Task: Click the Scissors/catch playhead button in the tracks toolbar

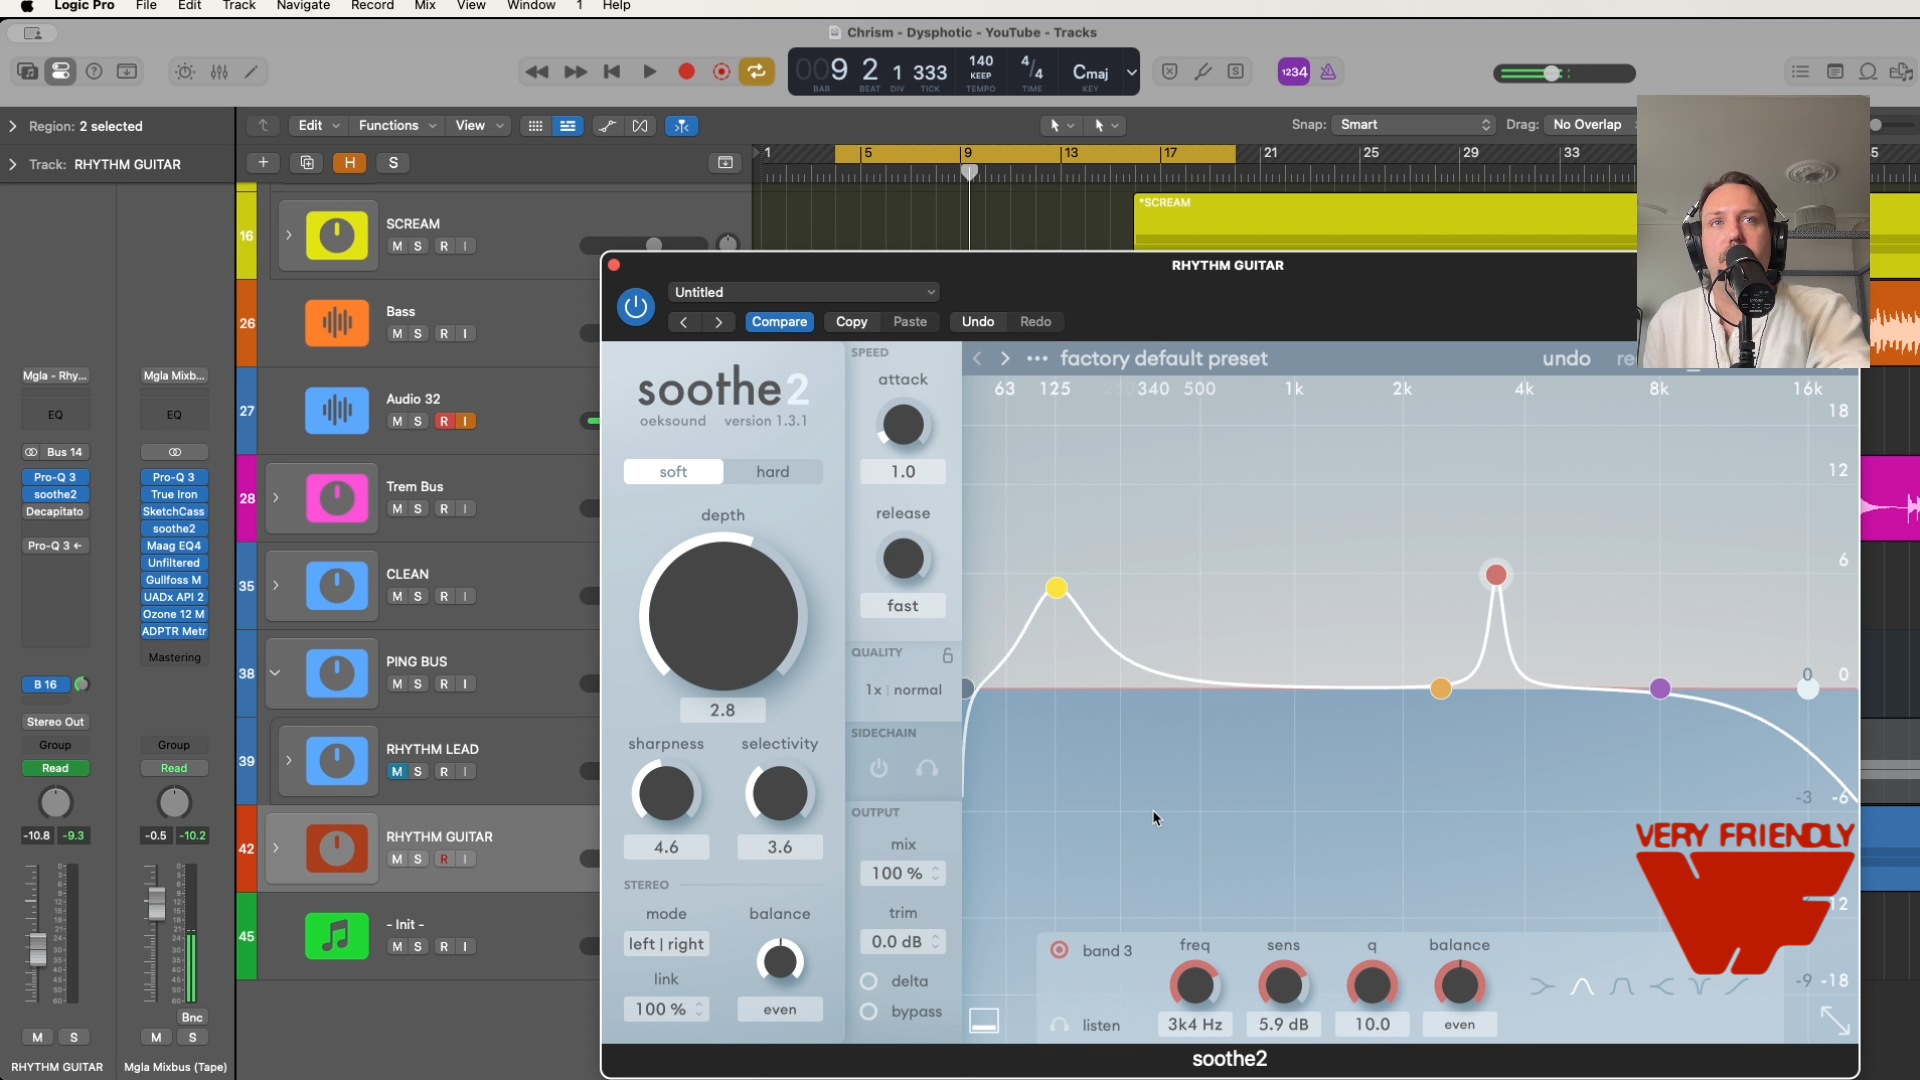Action: (x=681, y=126)
